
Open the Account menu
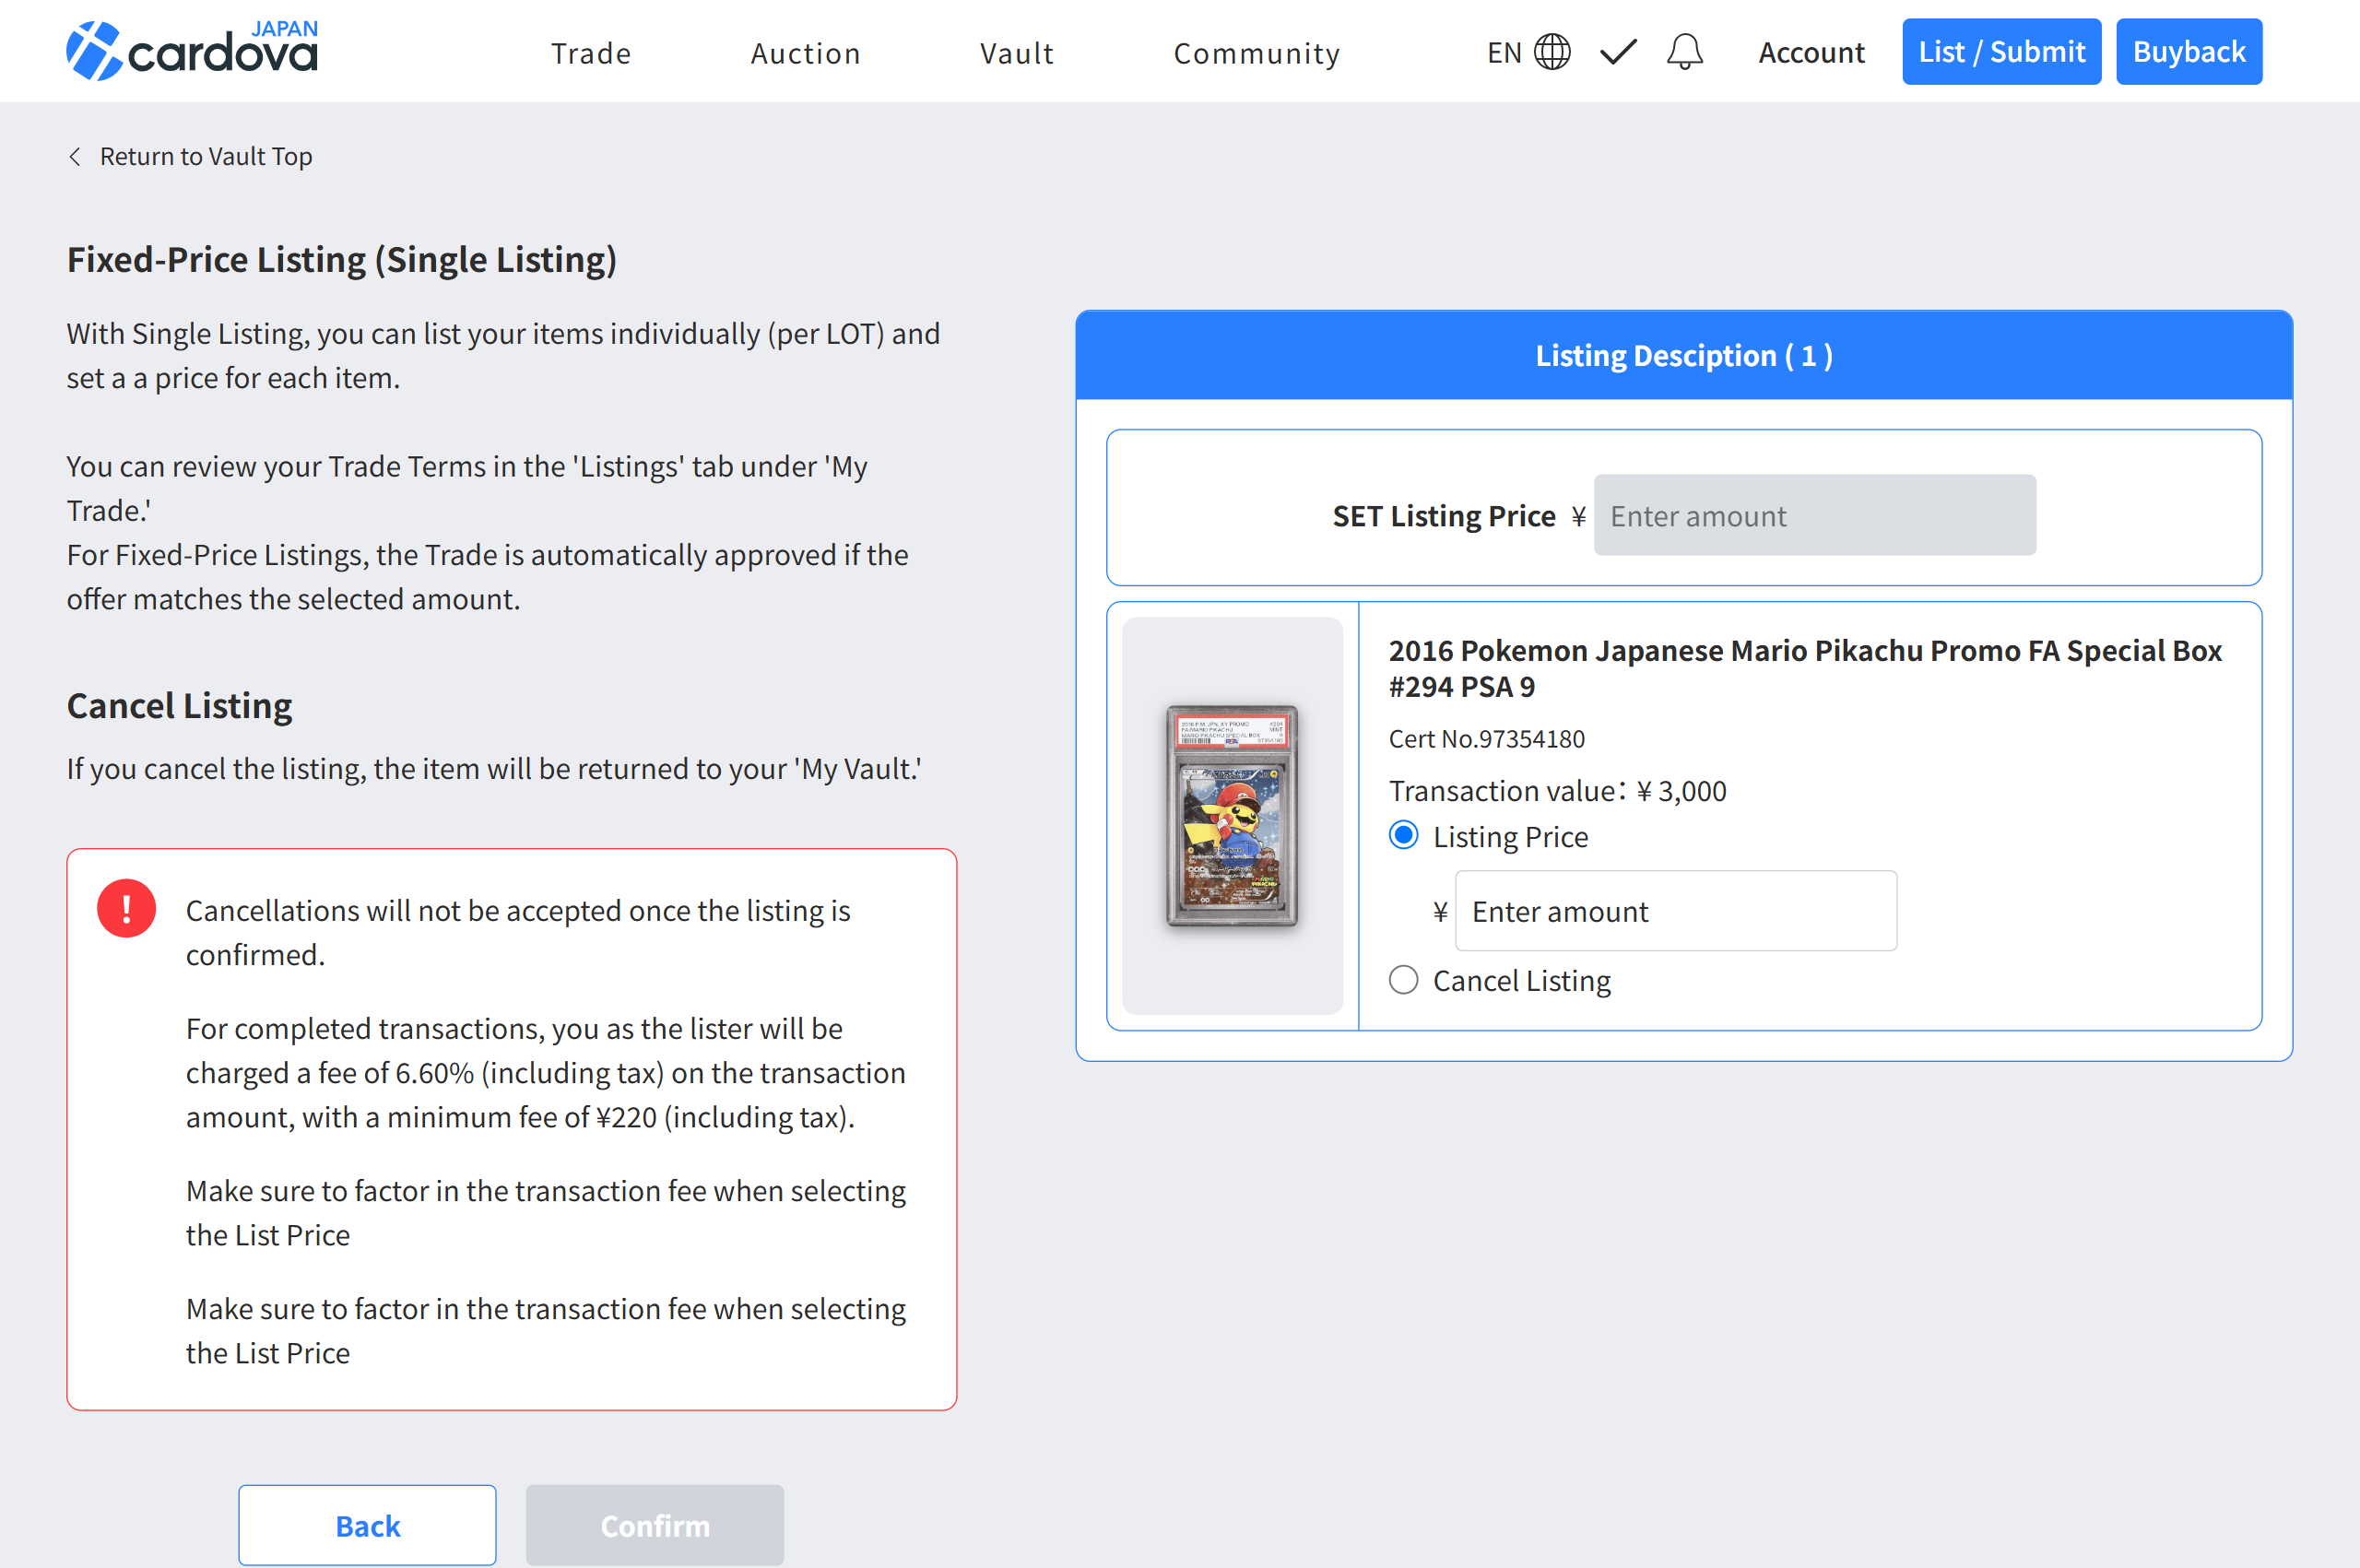(x=1811, y=52)
